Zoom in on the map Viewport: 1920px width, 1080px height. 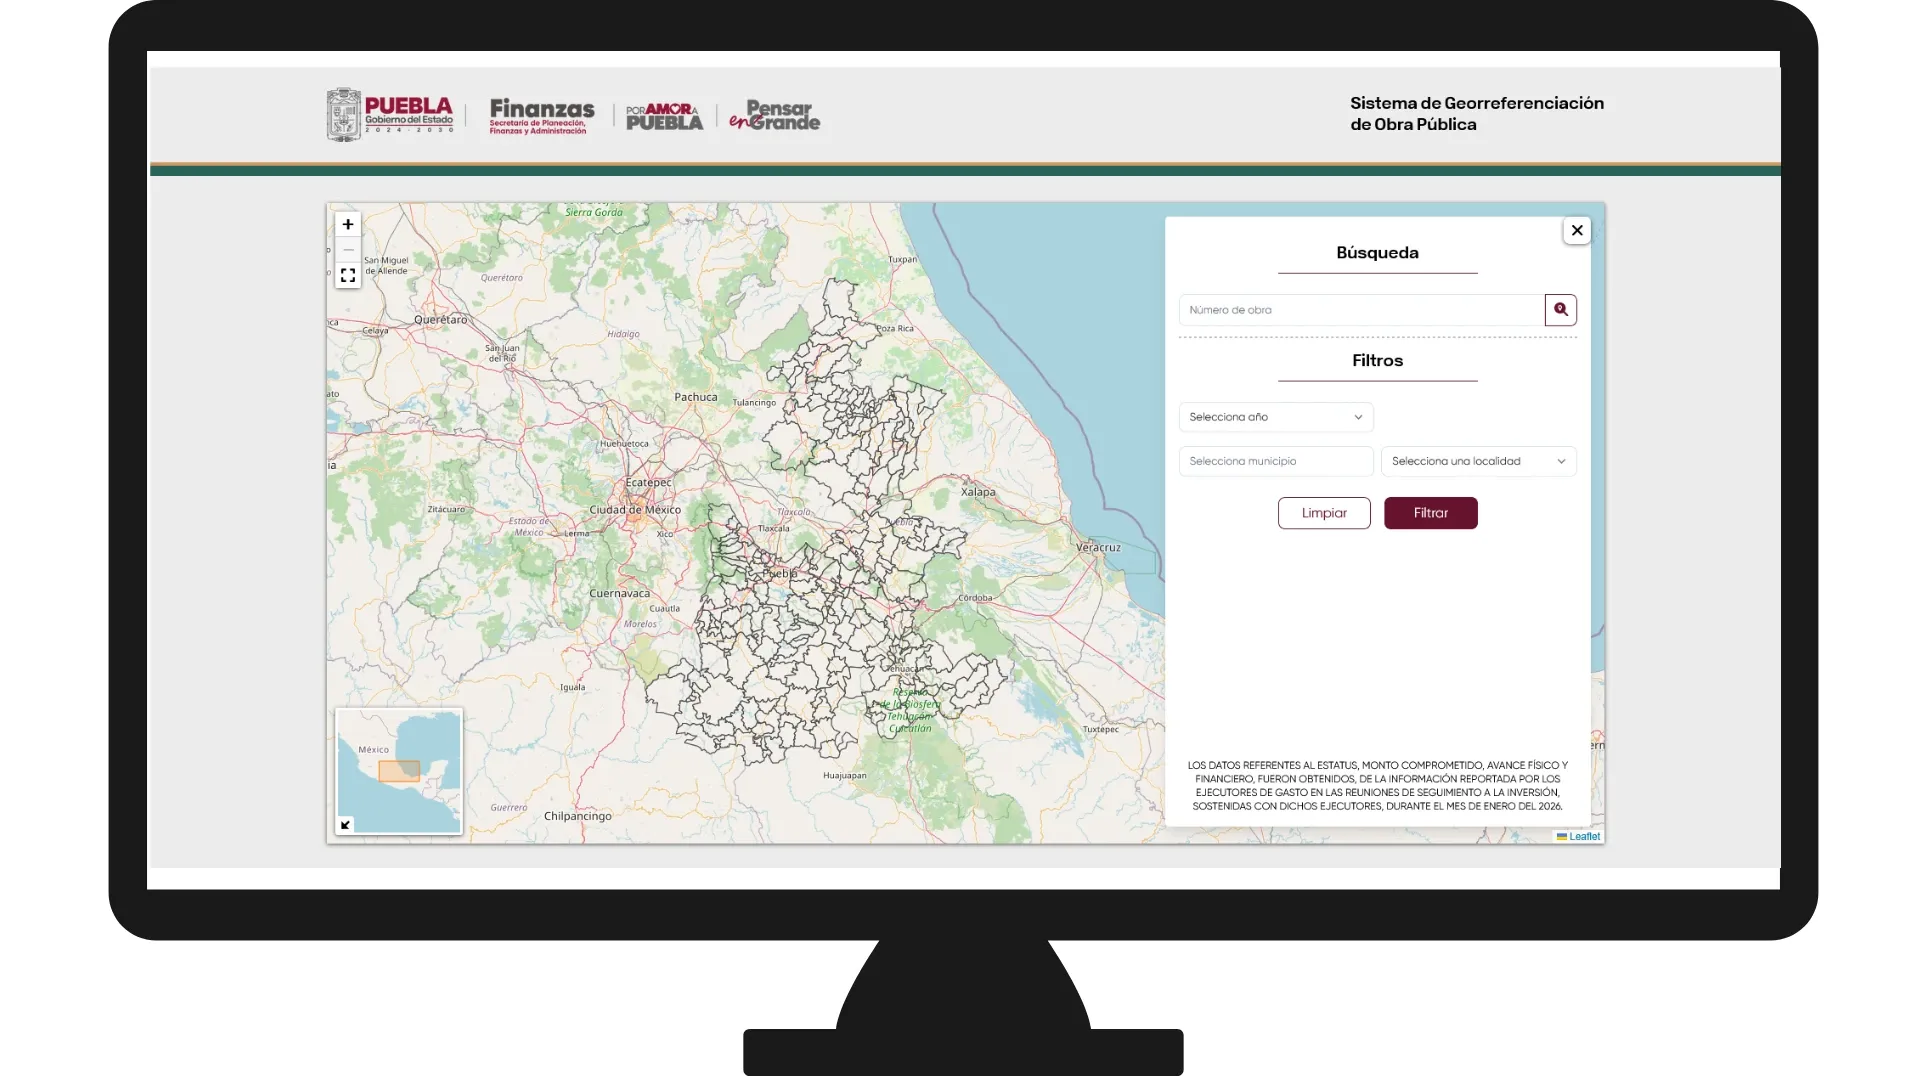[348, 224]
